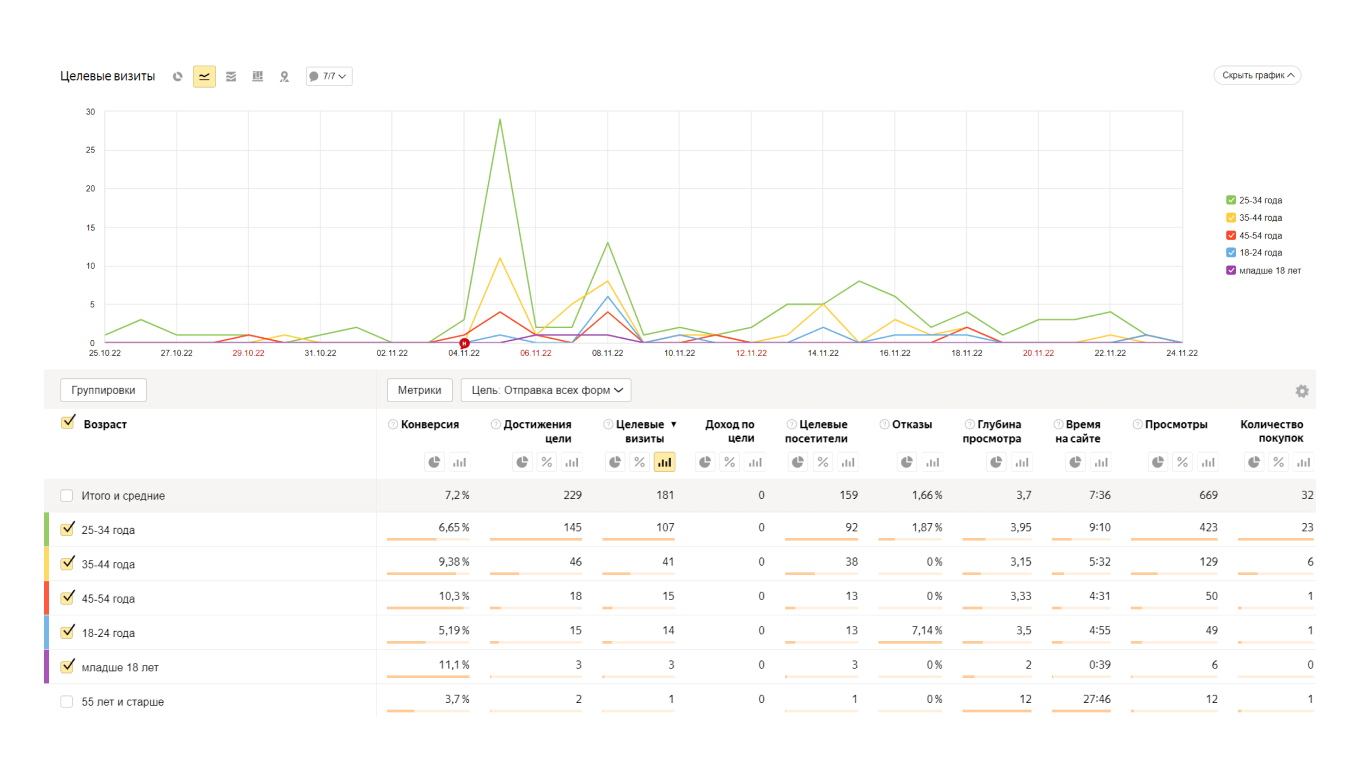The image size is (1360, 779).
Task: Show percent values for Достижения цели
Action: point(547,462)
